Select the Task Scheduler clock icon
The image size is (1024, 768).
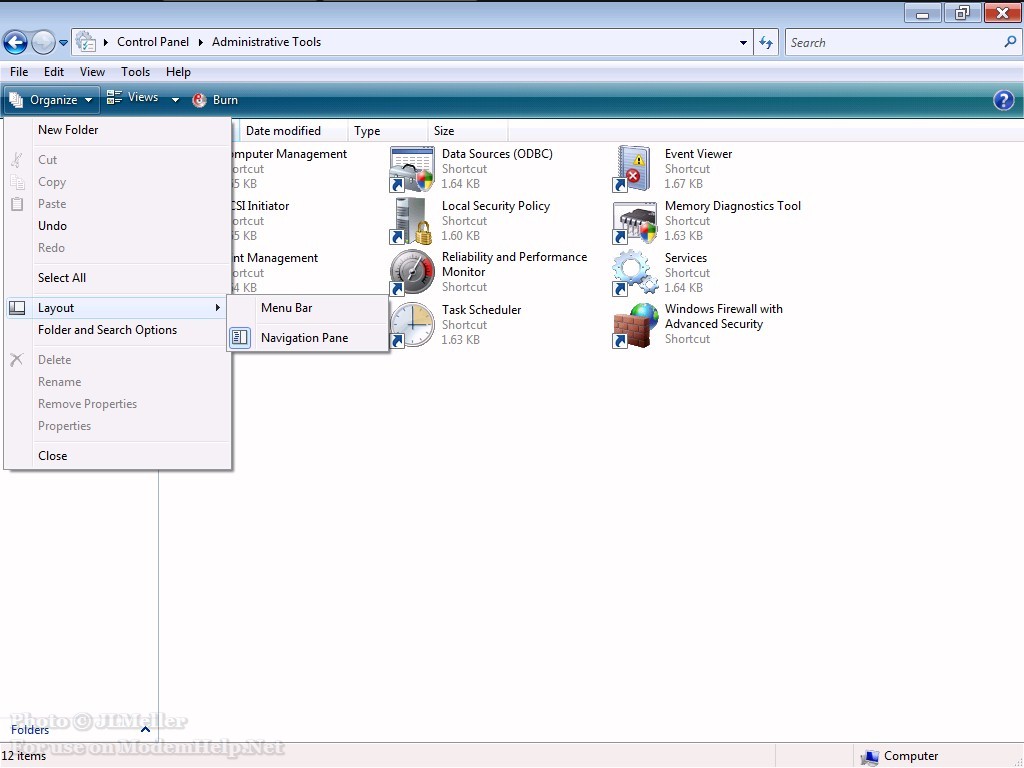point(411,325)
